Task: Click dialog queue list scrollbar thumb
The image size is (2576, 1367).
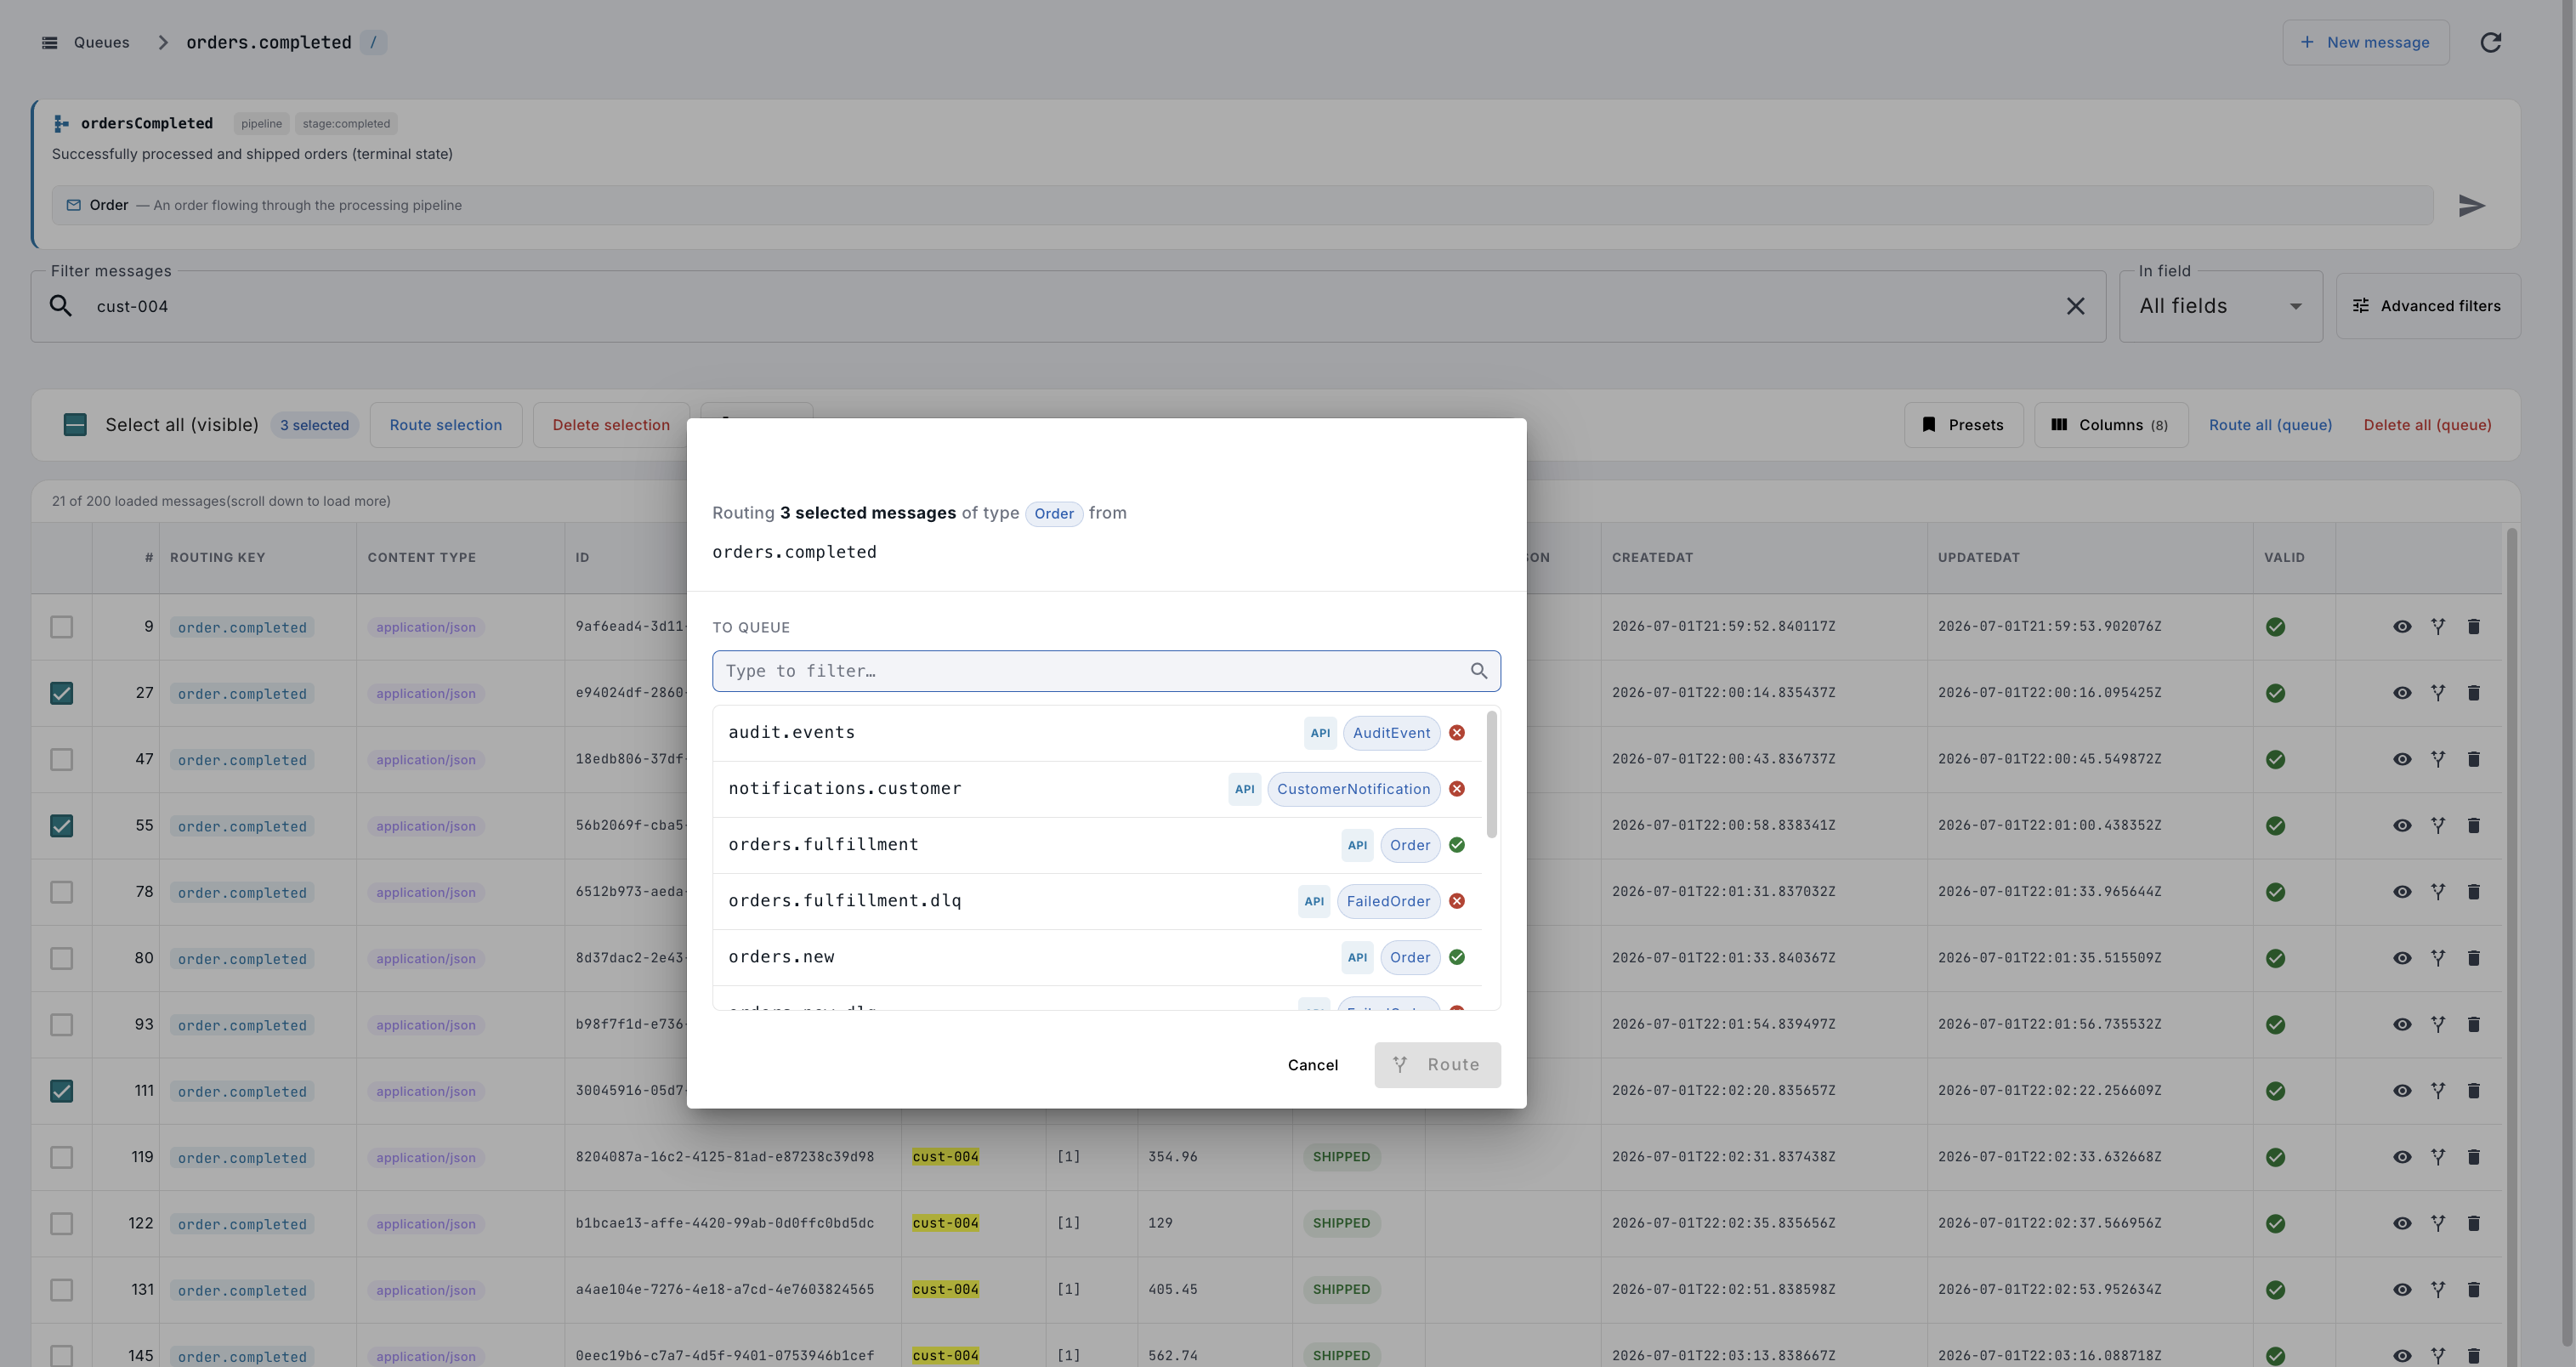Action: pos(1492,774)
